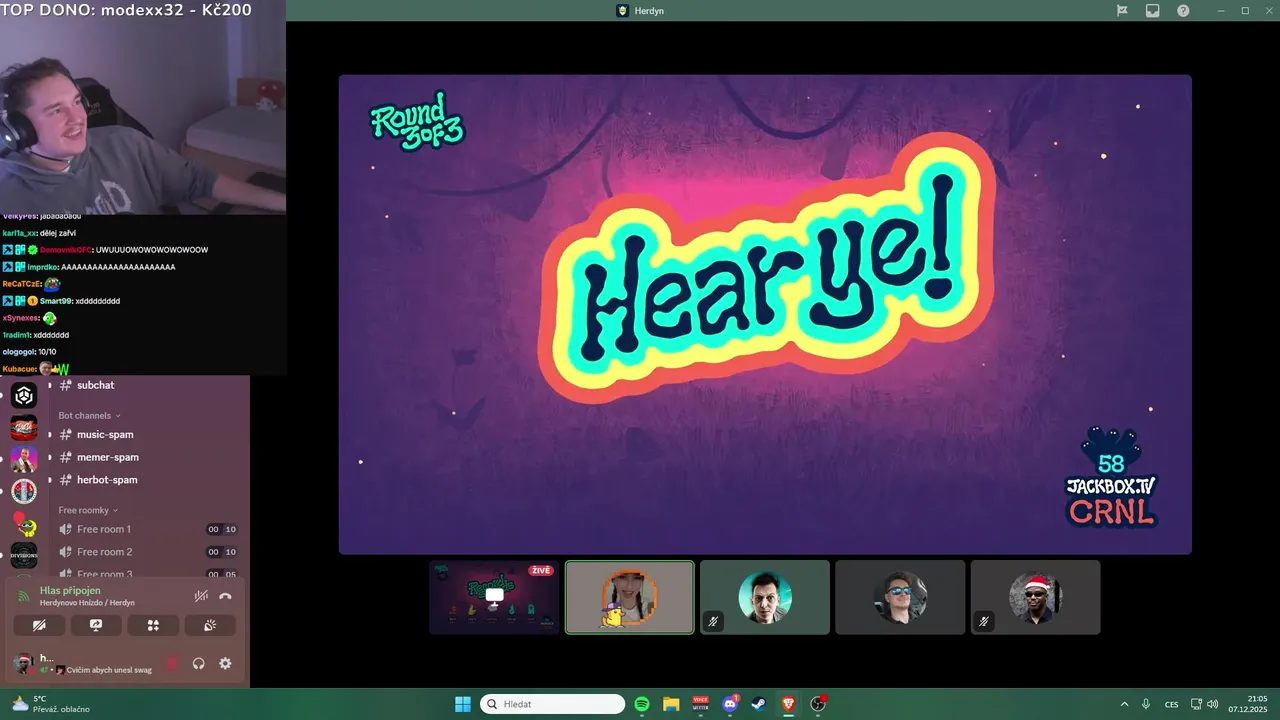The image size is (1280, 720).
Task: Select the red-and-black logo server icon
Action: 24,428
